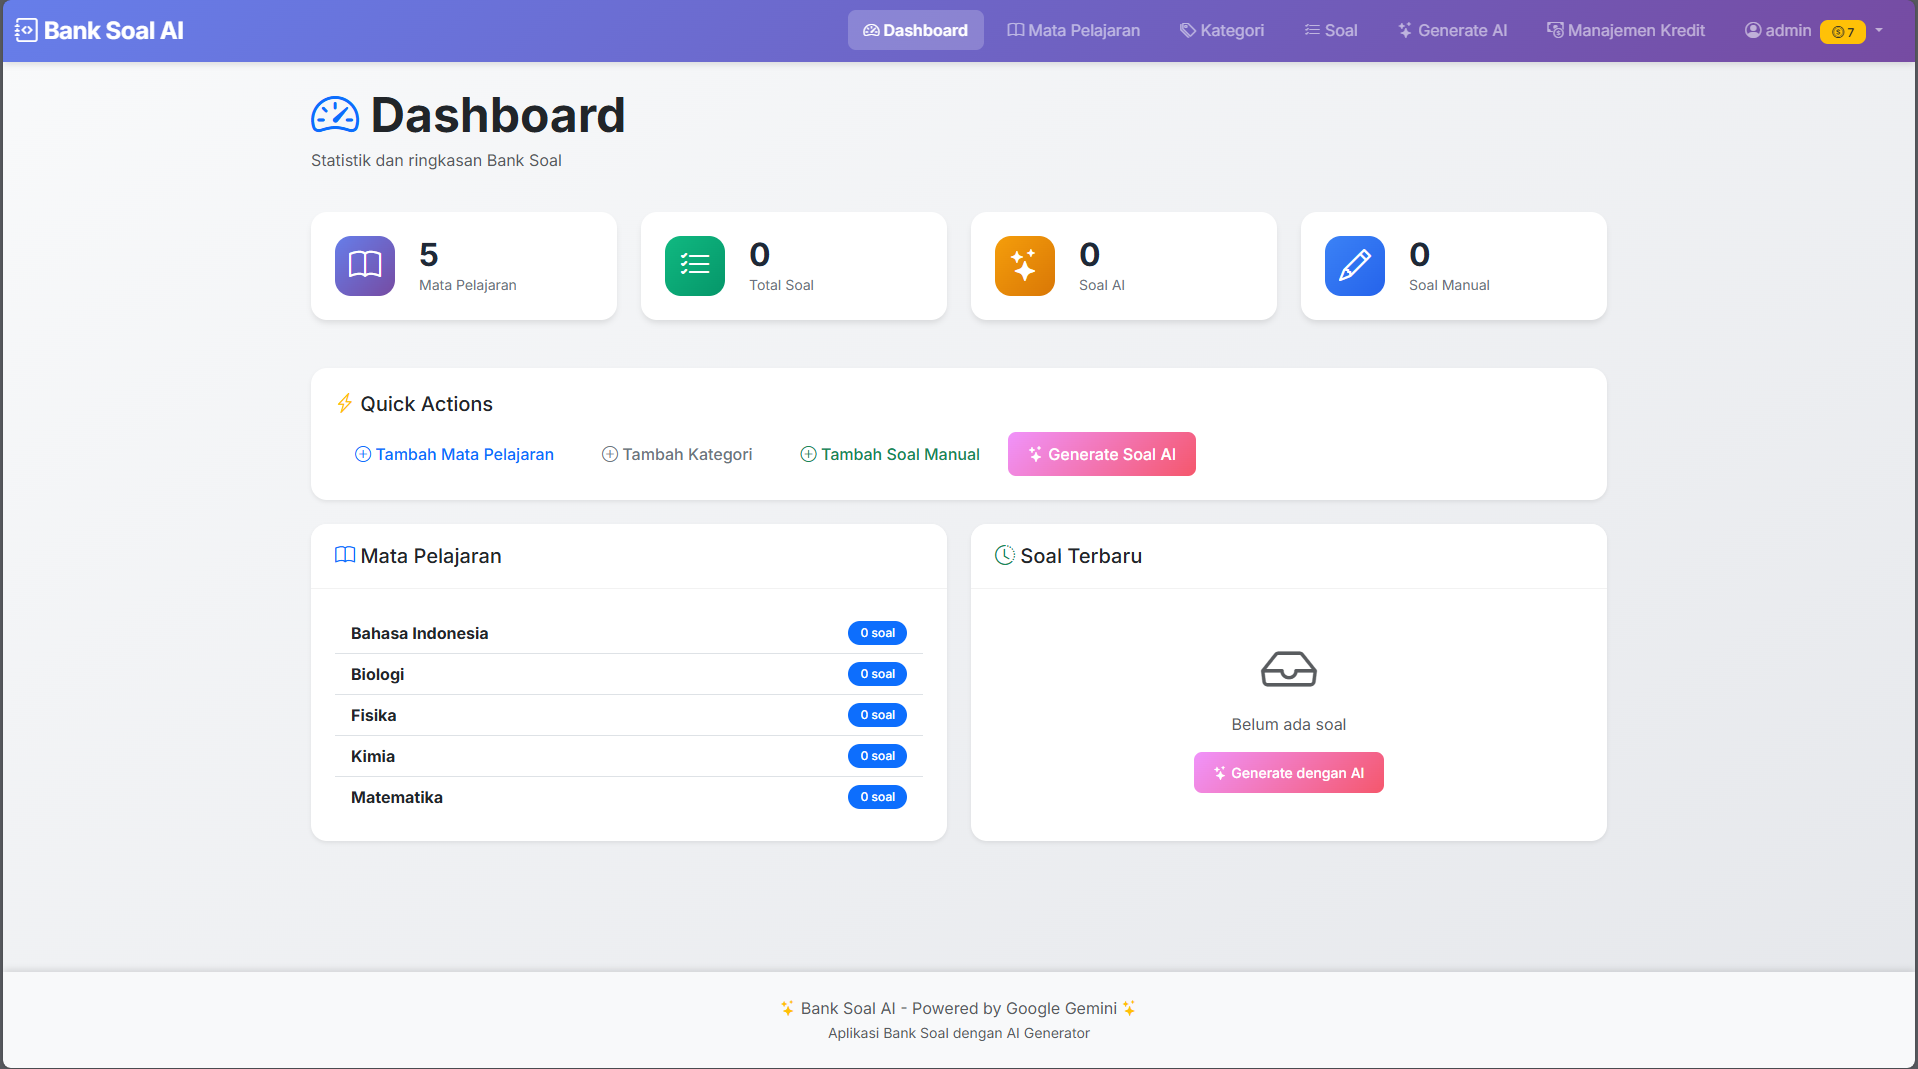Select the Soal menu item
The height and width of the screenshot is (1069, 1918).
click(x=1330, y=30)
